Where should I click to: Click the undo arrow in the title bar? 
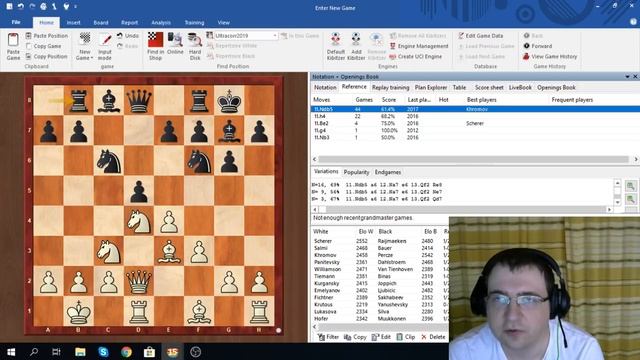tap(20, 7)
